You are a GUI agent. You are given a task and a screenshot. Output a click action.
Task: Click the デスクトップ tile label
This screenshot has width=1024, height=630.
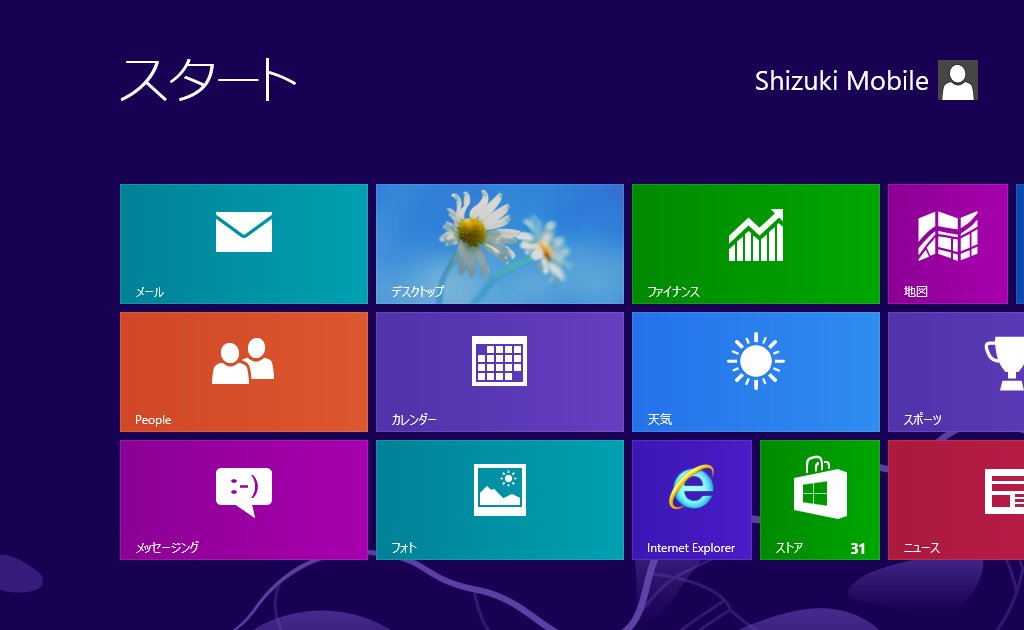tap(417, 291)
